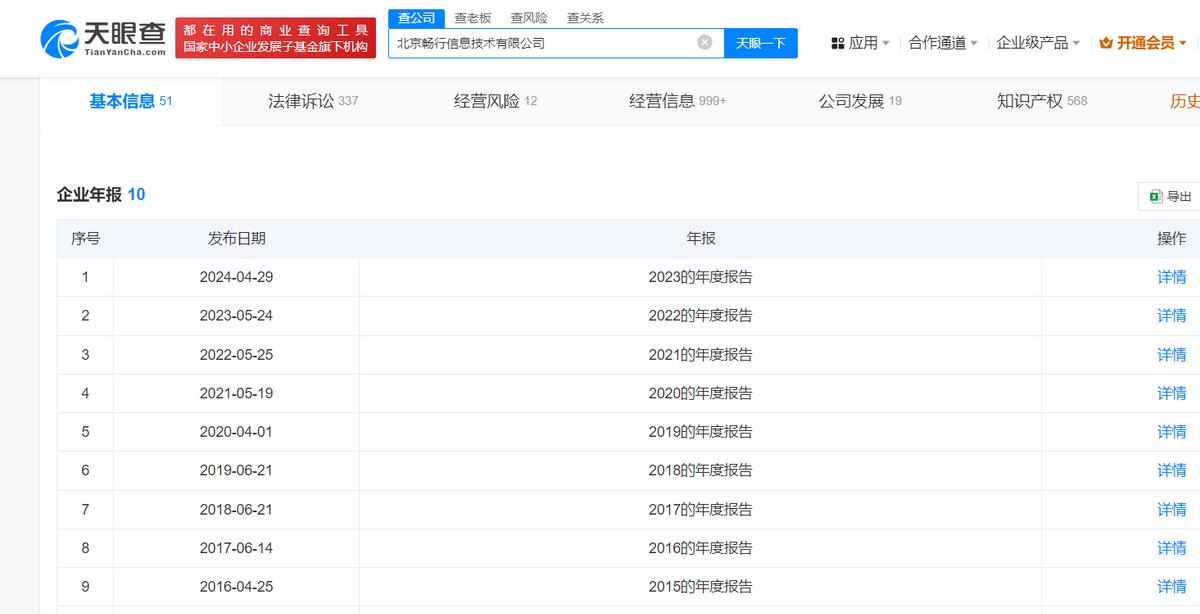1200x614 pixels.
Task: Open the 法律诉讼 337 tab
Action: coord(313,101)
